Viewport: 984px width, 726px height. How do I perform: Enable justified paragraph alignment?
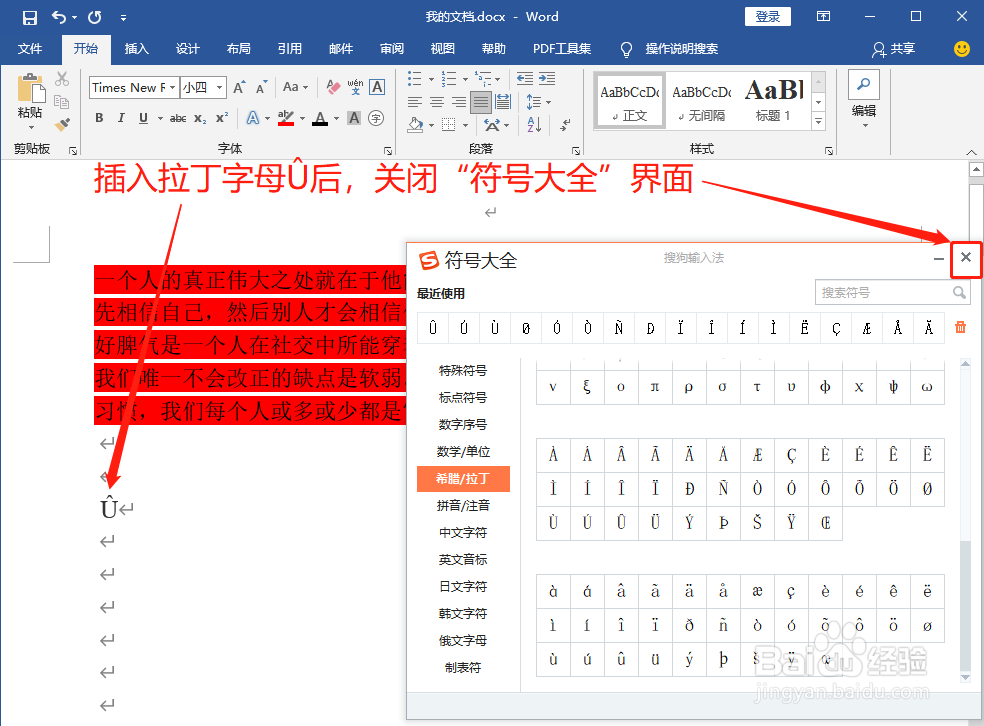(481, 102)
